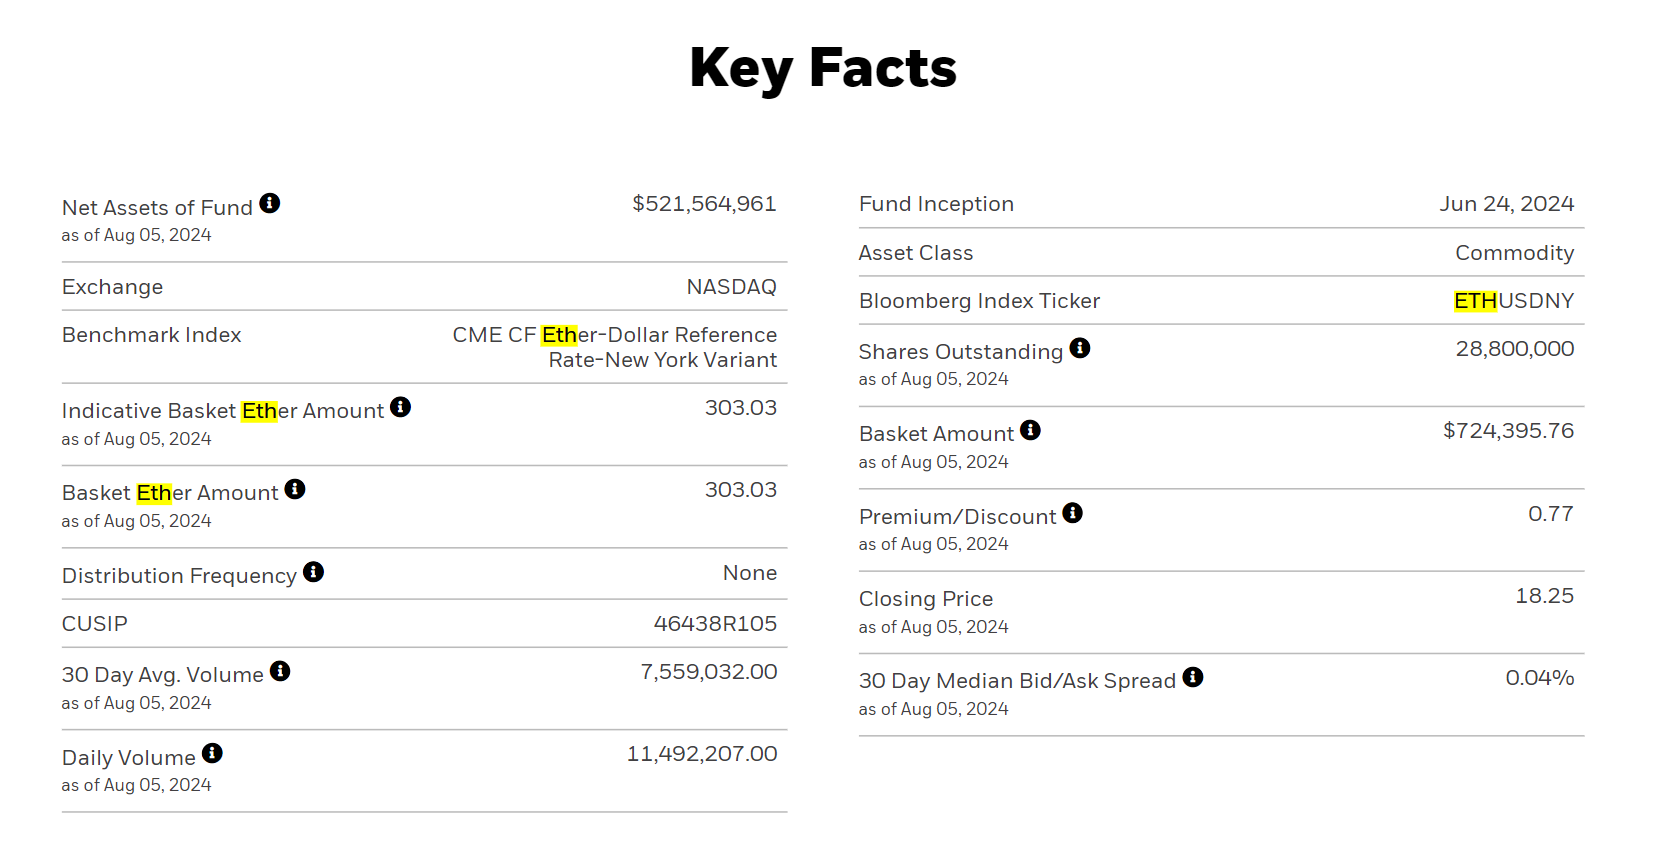Click the Fund Inception date Jun 24, 2024
The image size is (1666, 846).
(1506, 204)
